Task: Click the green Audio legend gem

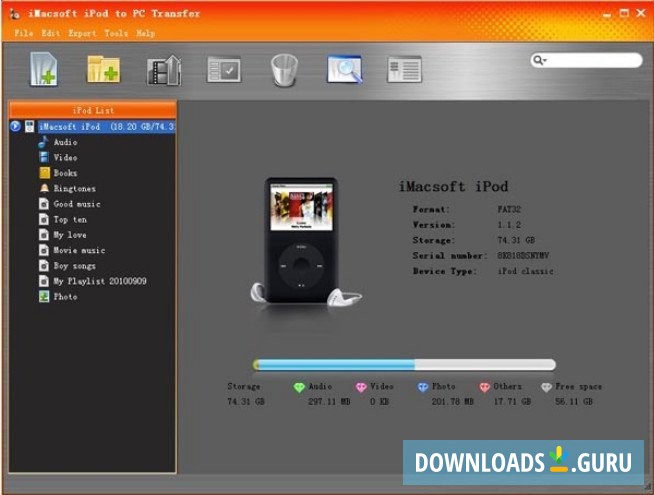Action: coord(299,387)
